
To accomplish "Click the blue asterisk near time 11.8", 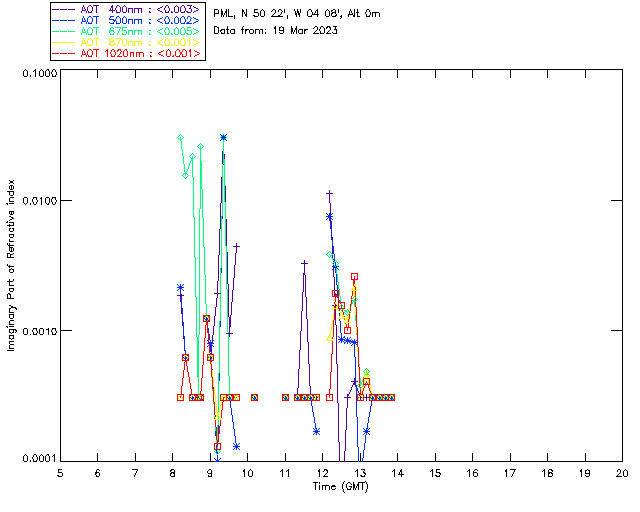I will [x=316, y=432].
